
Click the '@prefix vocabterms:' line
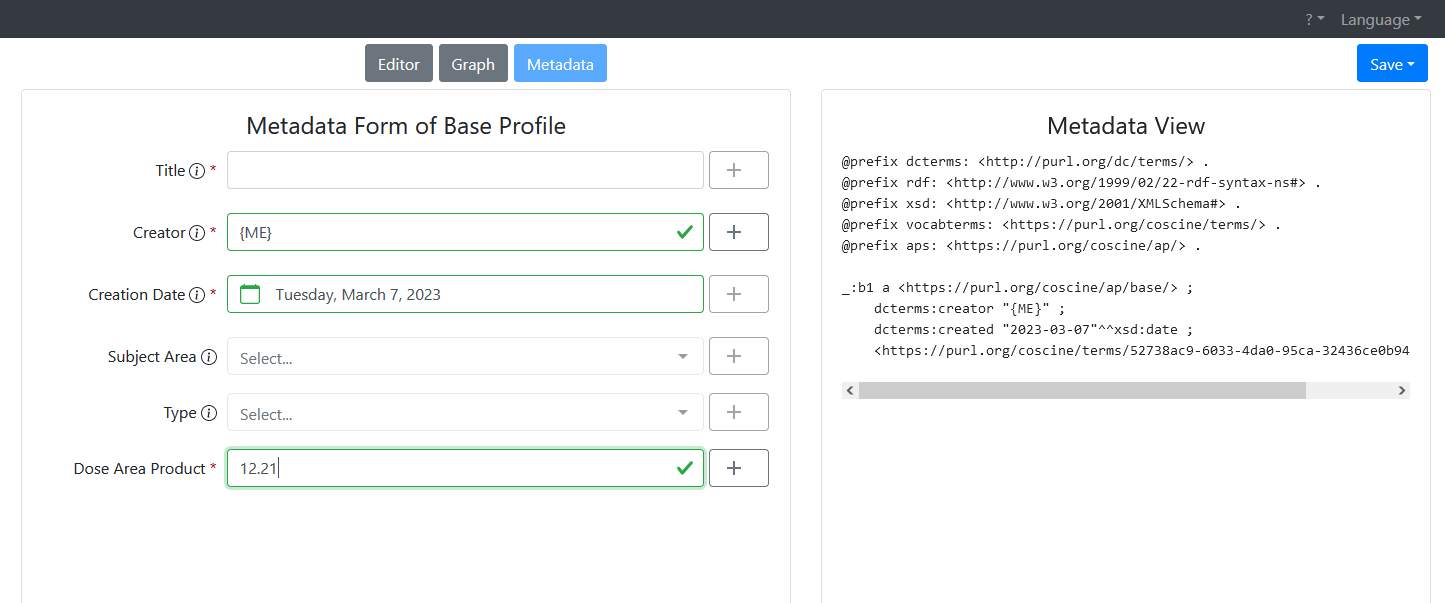pyautogui.click(x=1061, y=224)
